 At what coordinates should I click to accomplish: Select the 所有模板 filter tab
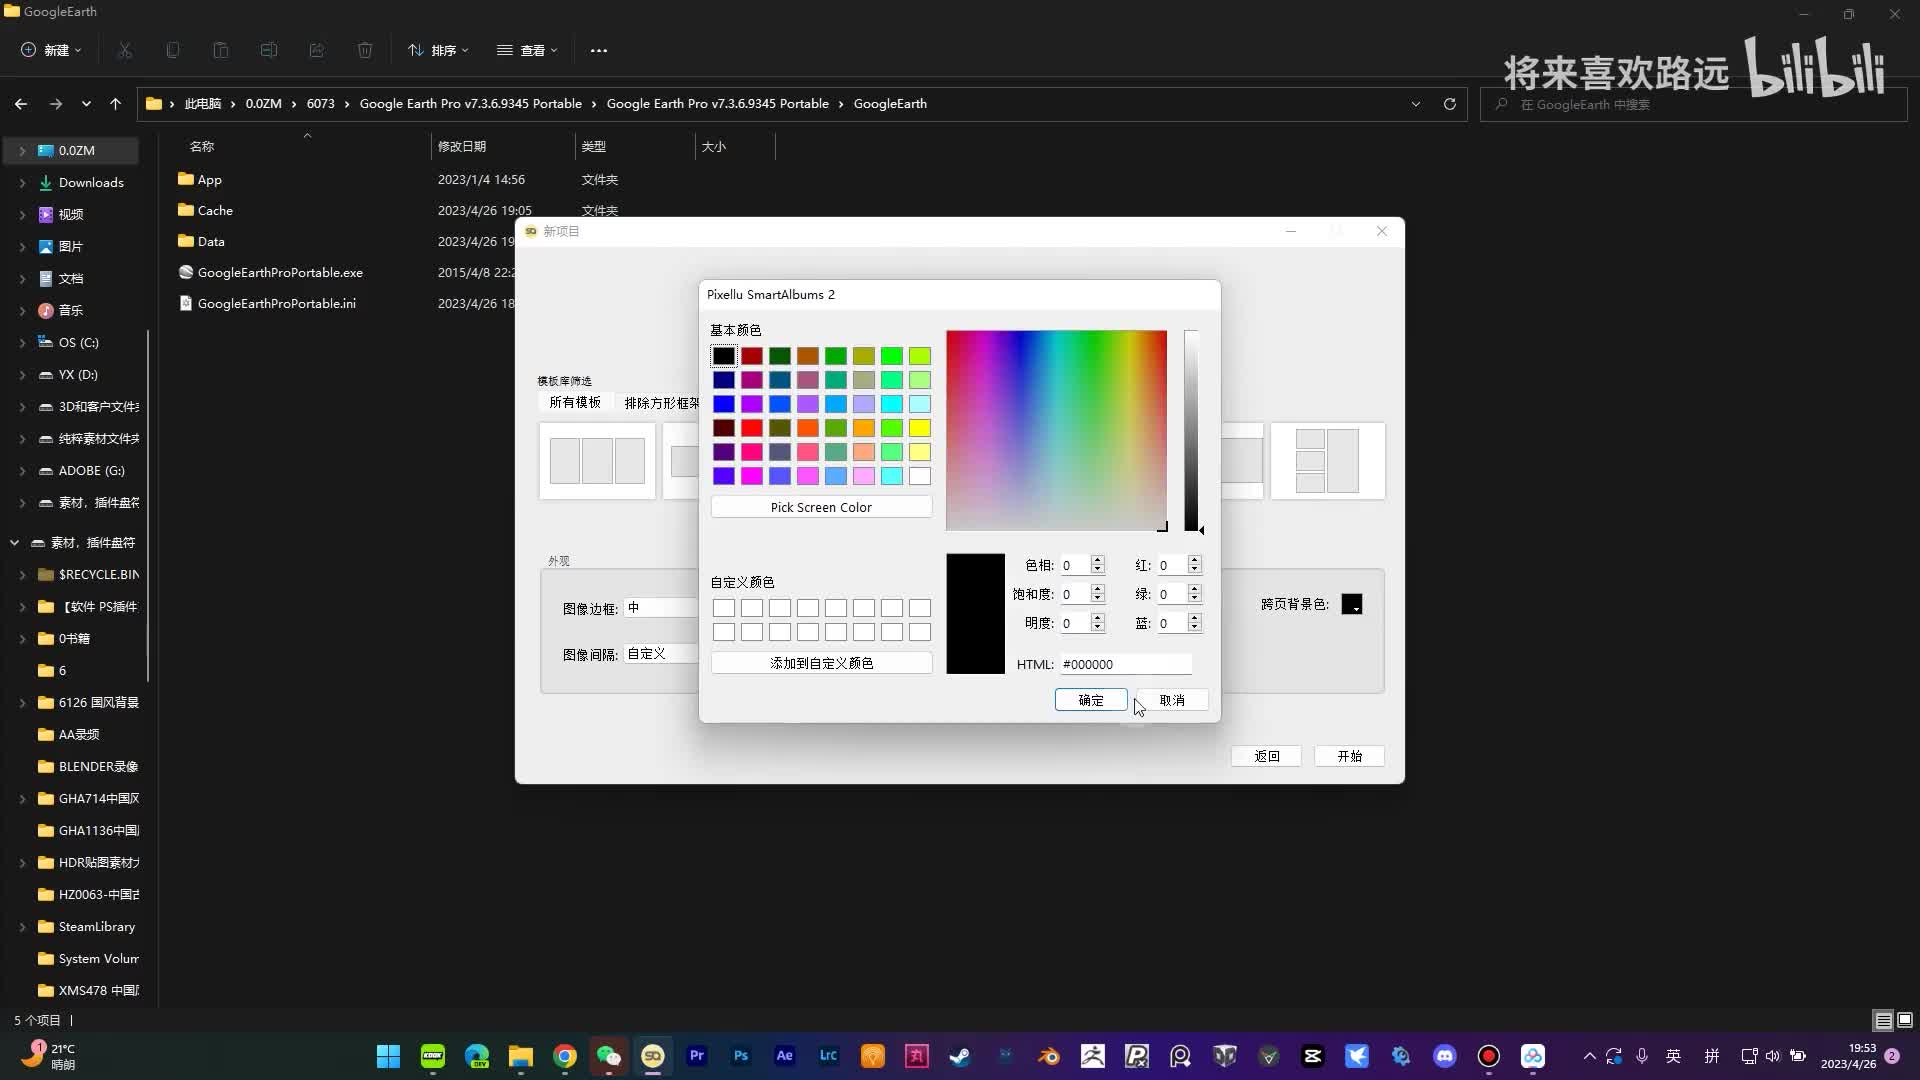(x=575, y=402)
